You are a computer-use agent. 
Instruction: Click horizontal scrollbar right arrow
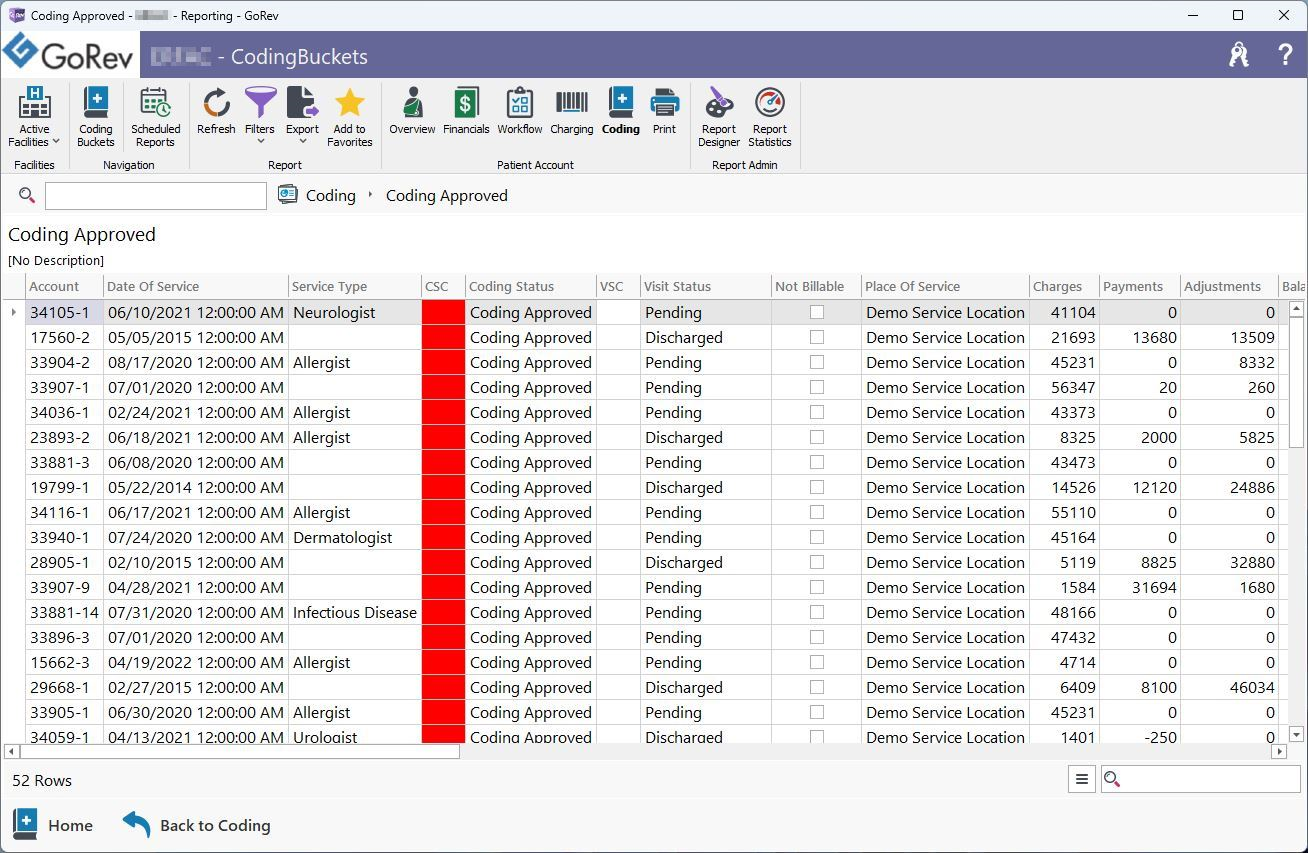tap(1279, 751)
